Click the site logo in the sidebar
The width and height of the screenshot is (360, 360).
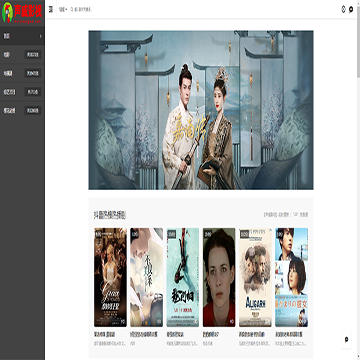[22, 13]
